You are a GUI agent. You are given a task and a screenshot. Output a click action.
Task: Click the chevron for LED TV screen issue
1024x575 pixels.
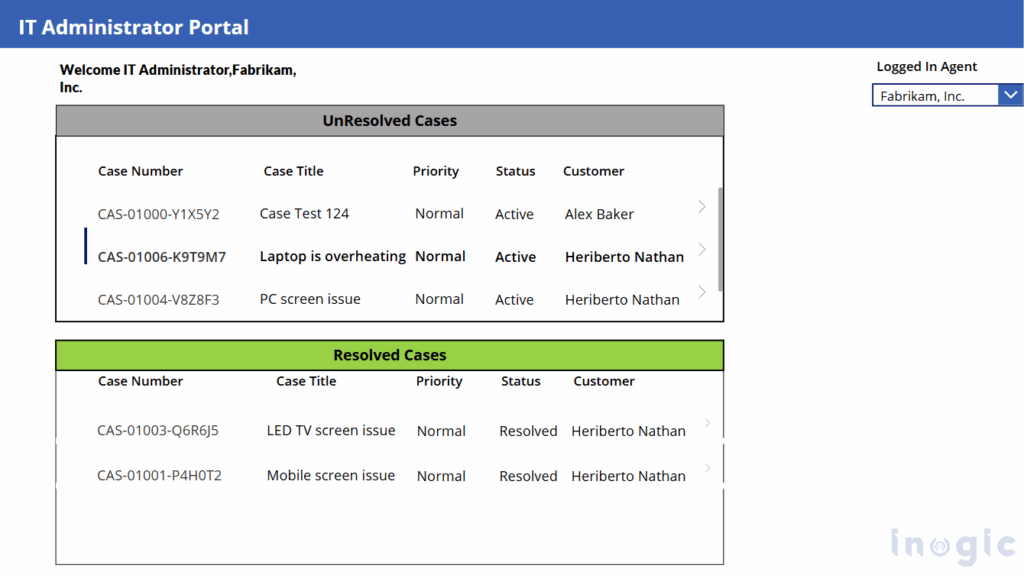pos(708,423)
